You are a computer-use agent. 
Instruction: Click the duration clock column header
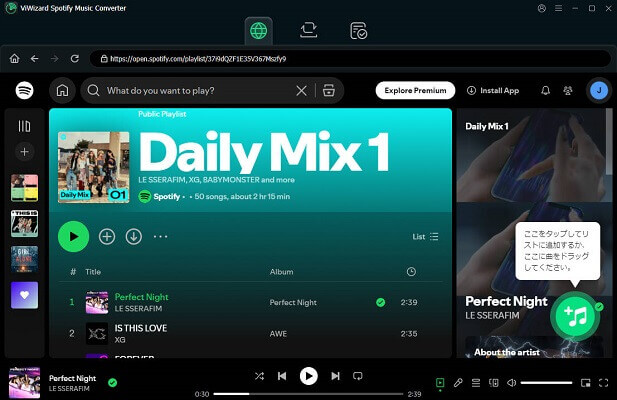point(411,272)
